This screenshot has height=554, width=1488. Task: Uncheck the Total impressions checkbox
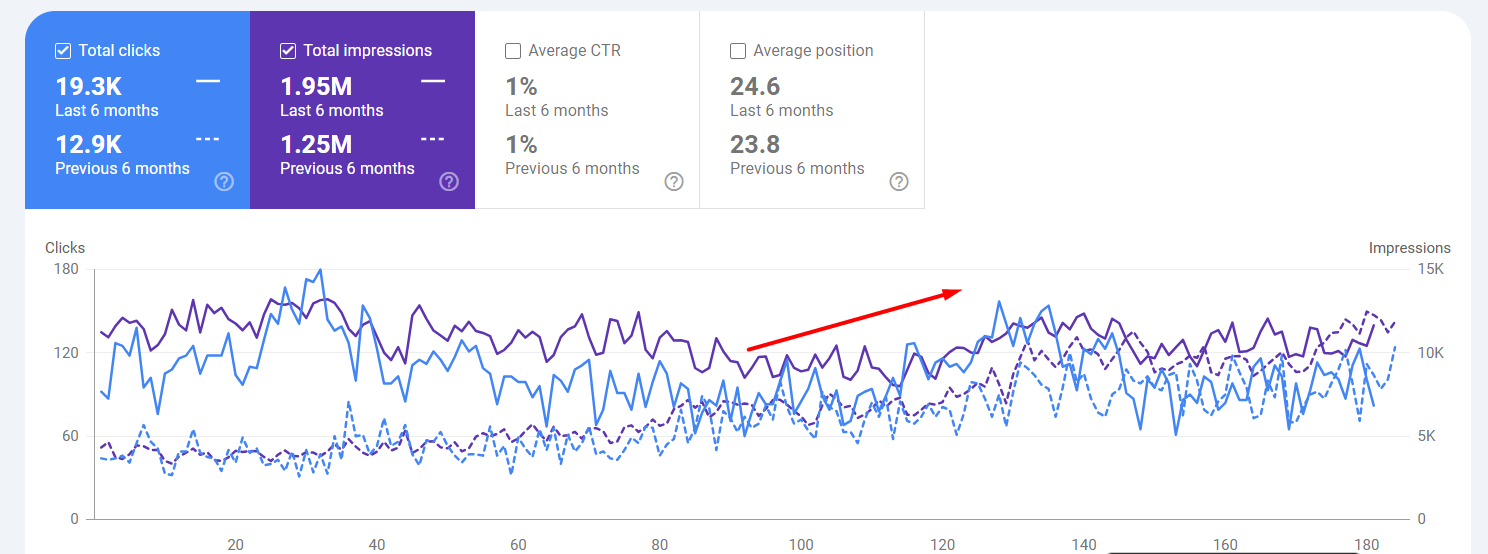click(288, 51)
